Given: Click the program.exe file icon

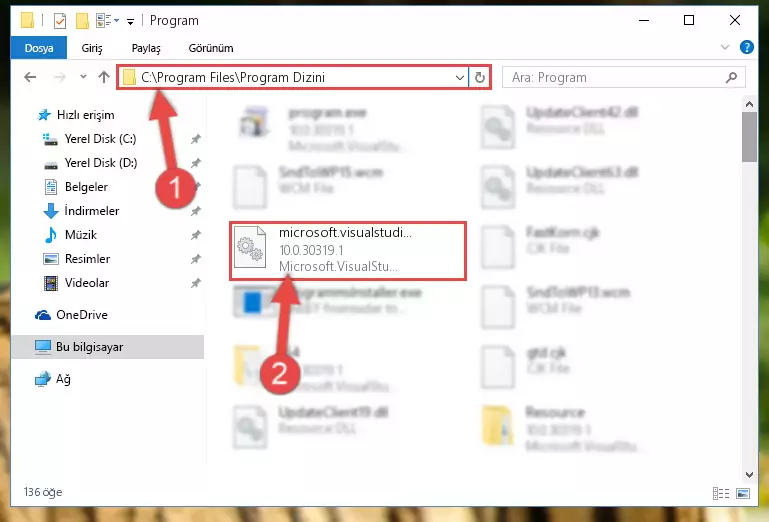Looking at the screenshot, I should [x=254, y=123].
